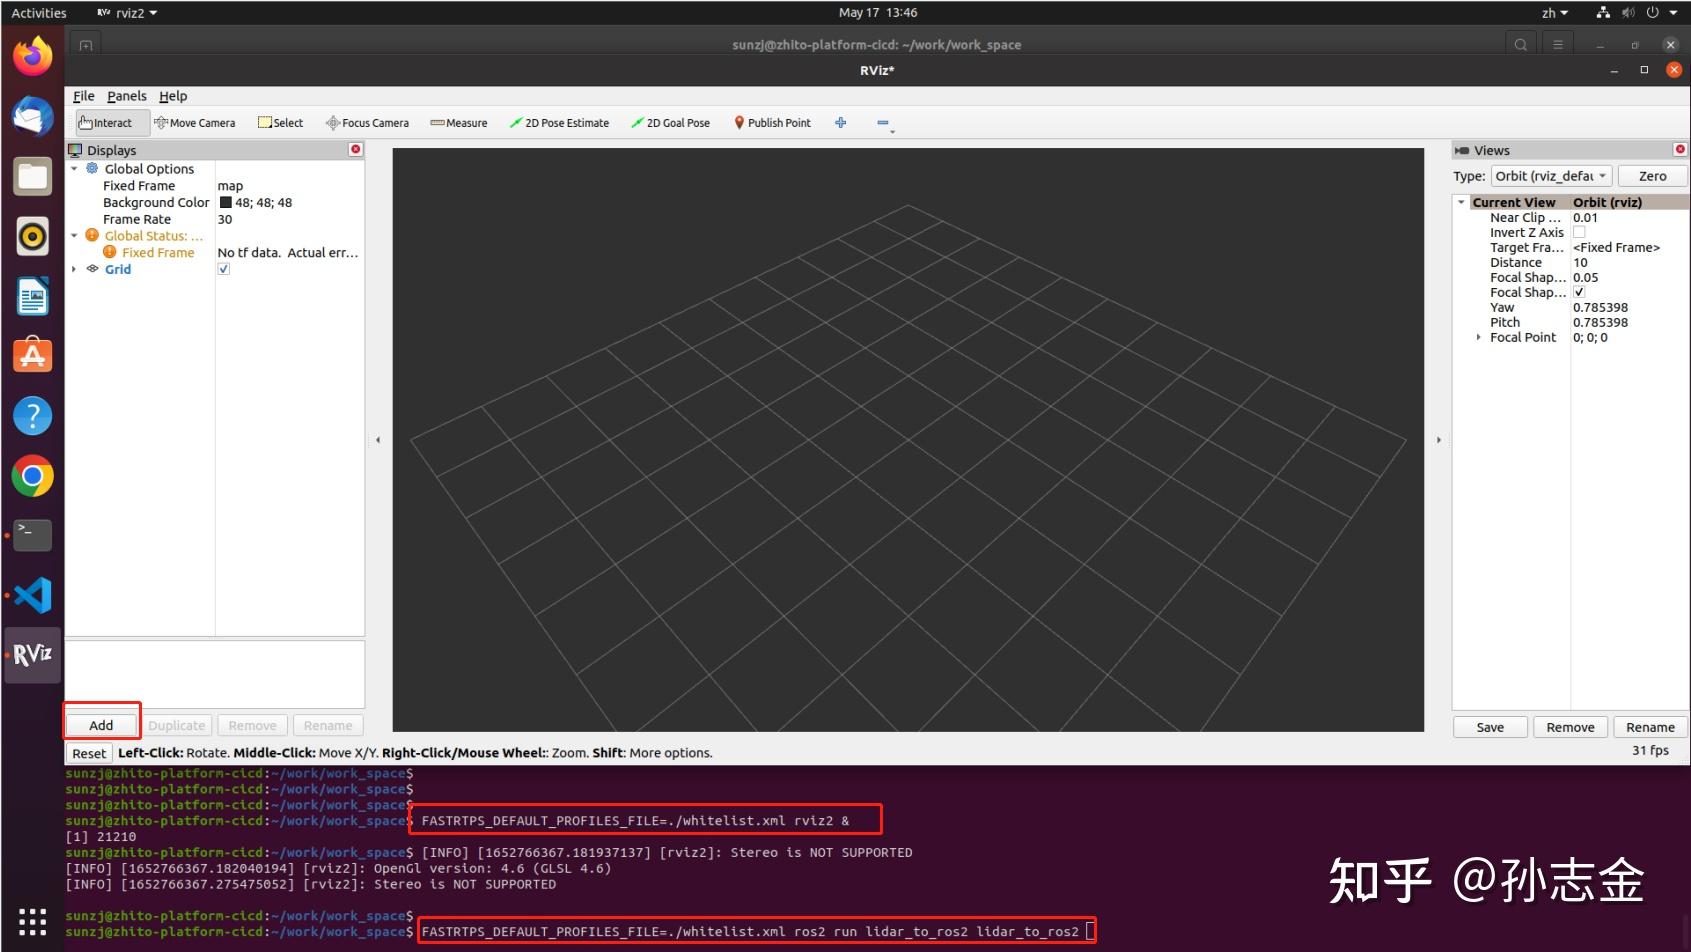1691x952 pixels.
Task: Collapse right panel using the splitter arrow
Action: 1438,440
